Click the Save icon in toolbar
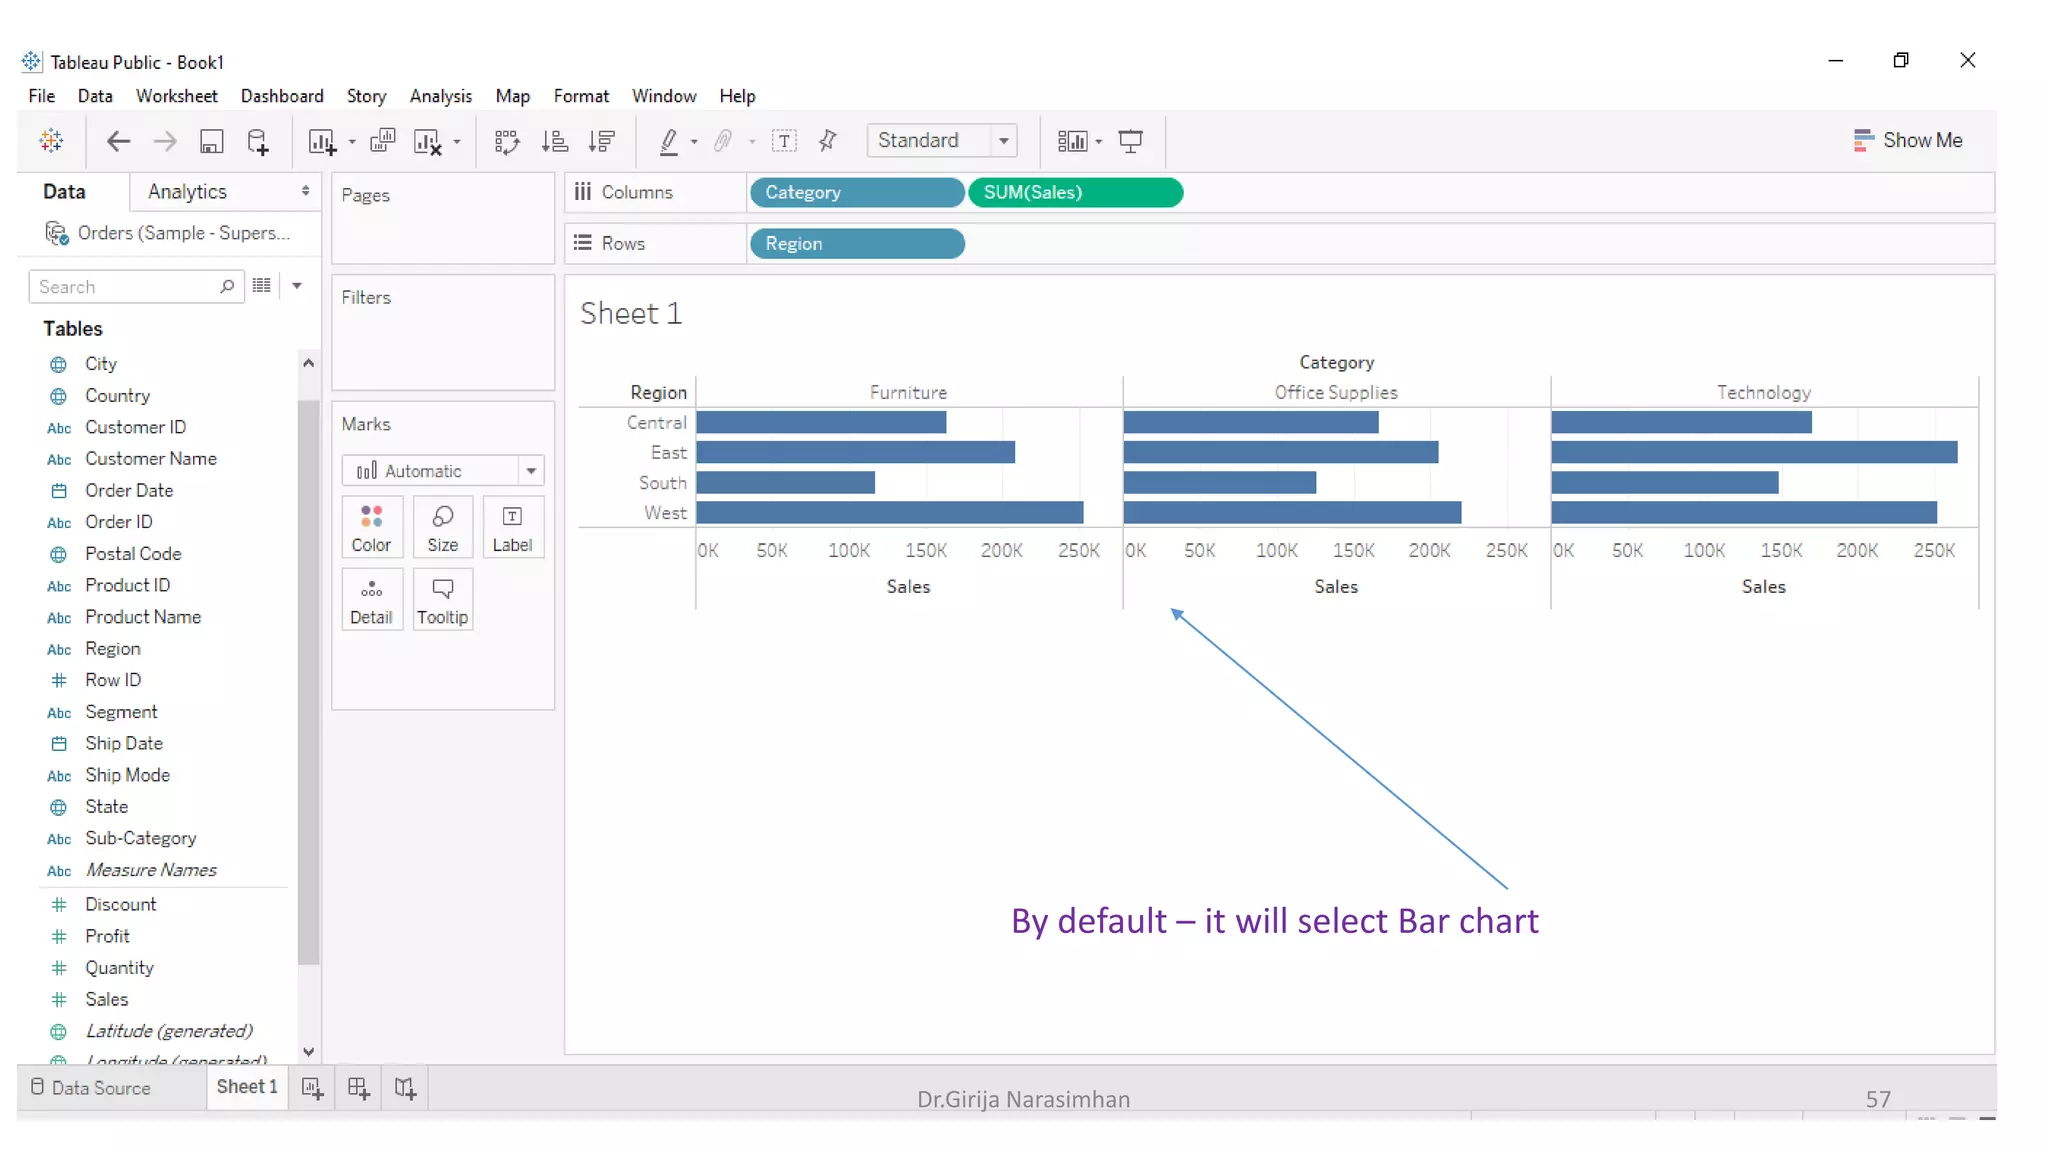 [211, 141]
